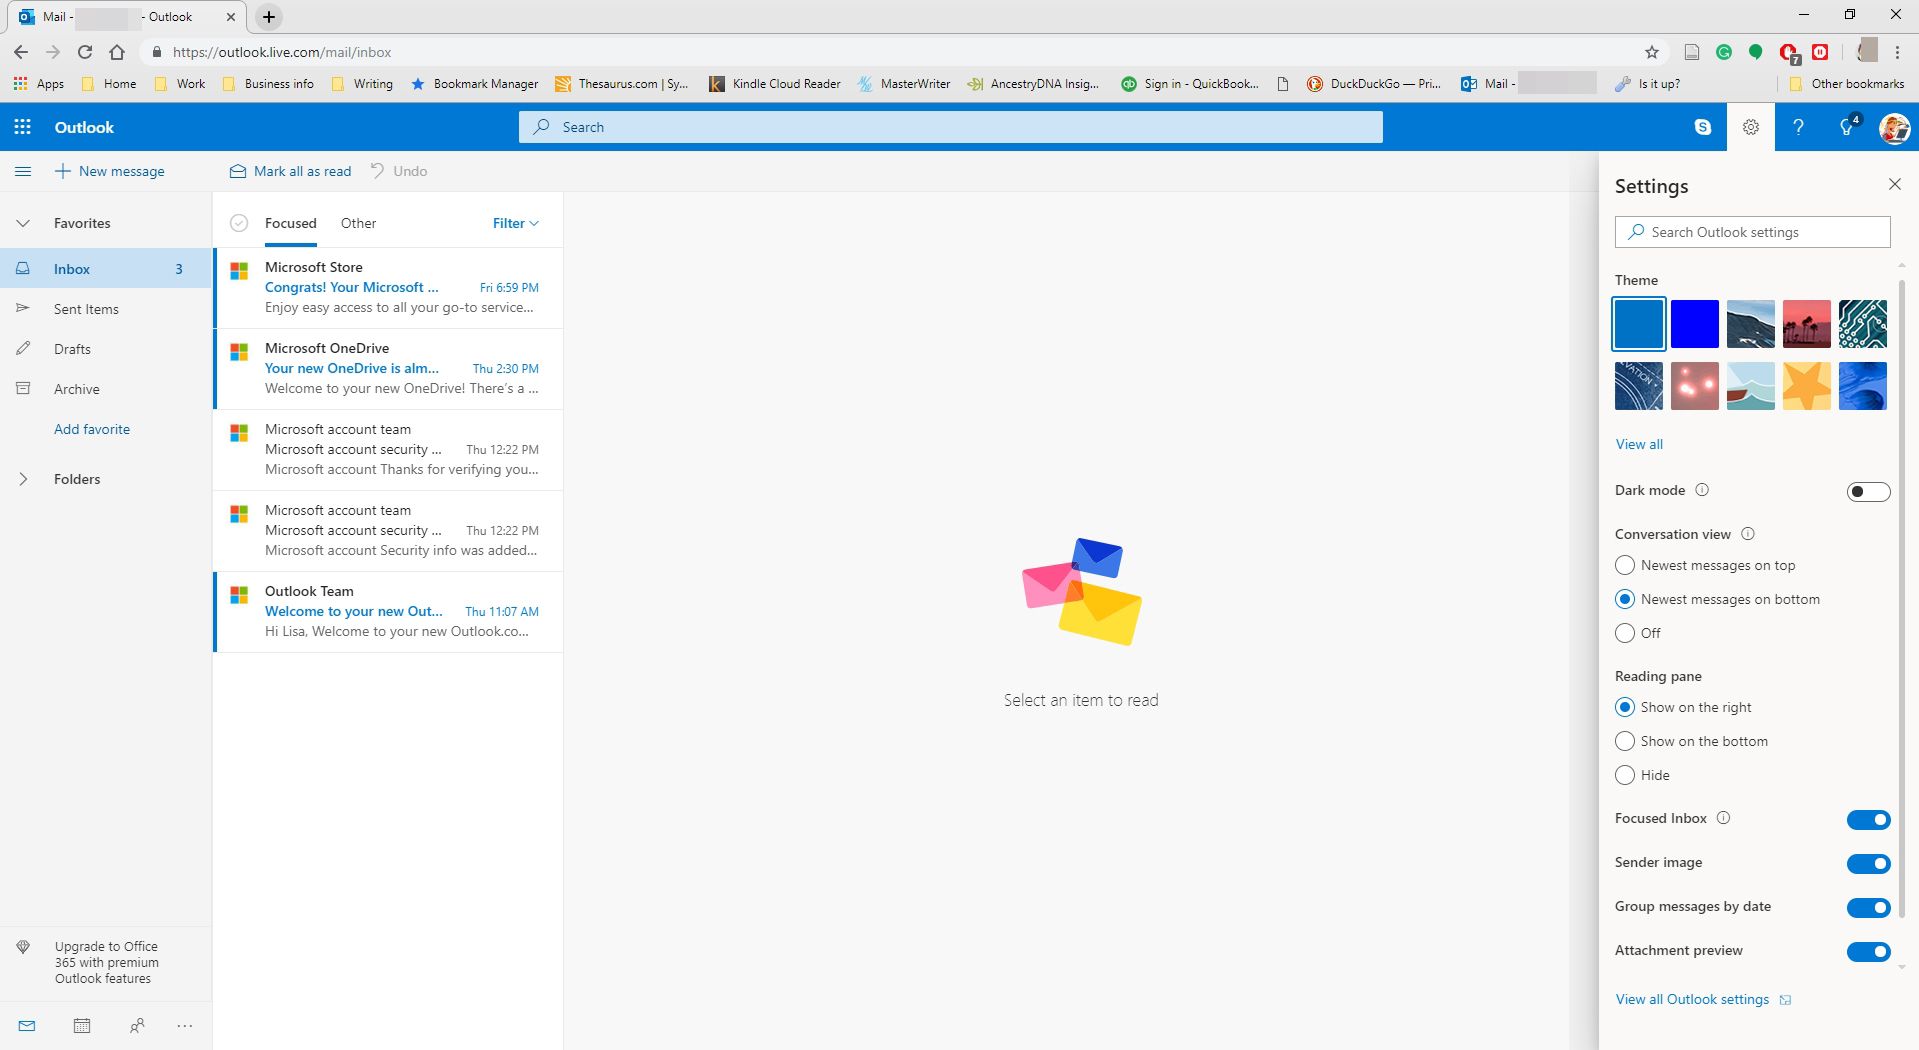Open the Microsoft Store email
Image resolution: width=1919 pixels, height=1050 pixels.
tap(388, 288)
